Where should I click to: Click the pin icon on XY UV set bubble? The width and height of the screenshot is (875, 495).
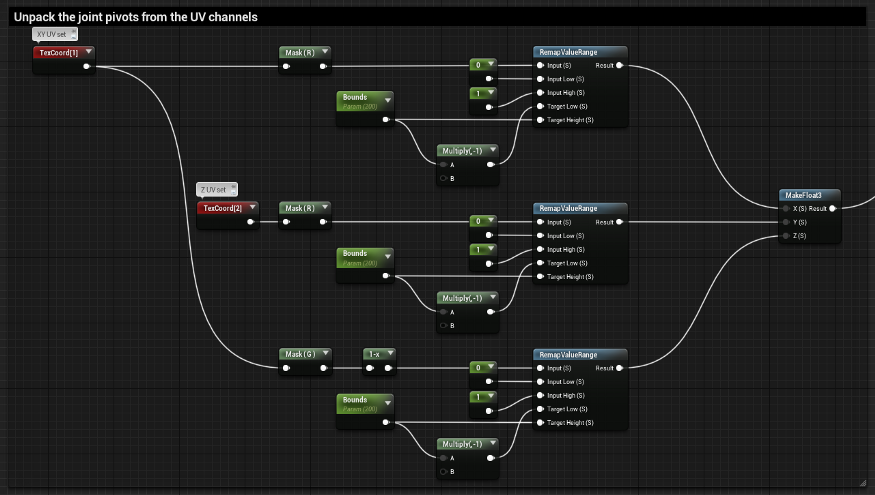pos(73,34)
